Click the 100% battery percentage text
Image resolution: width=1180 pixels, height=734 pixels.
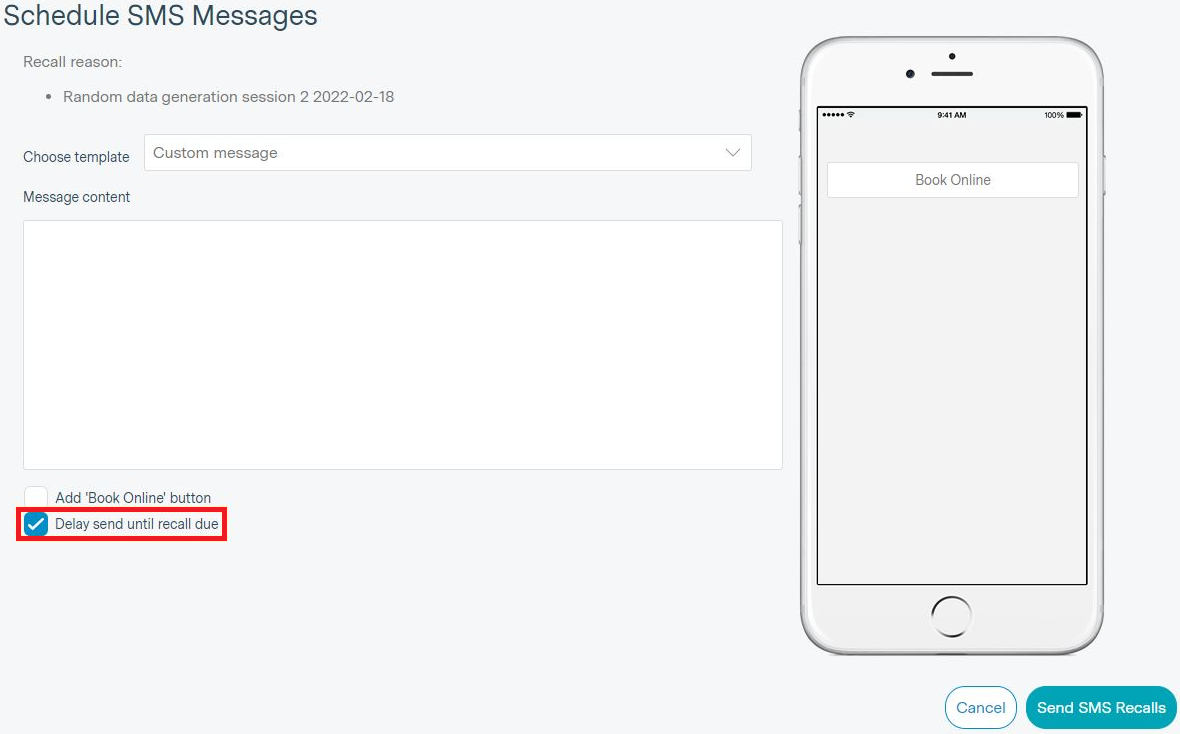(x=1054, y=115)
